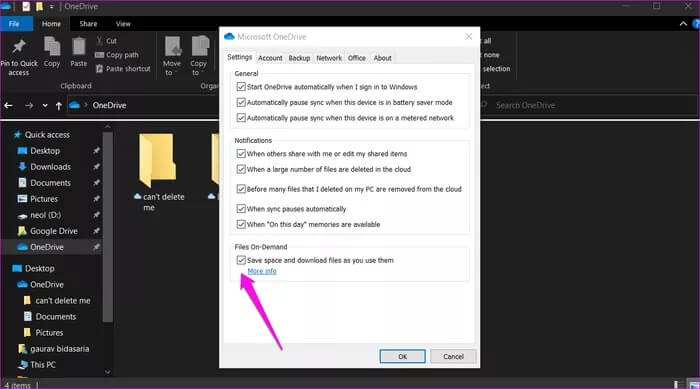Select Downloads in navigation pane
The height and width of the screenshot is (389, 700).
(50, 167)
